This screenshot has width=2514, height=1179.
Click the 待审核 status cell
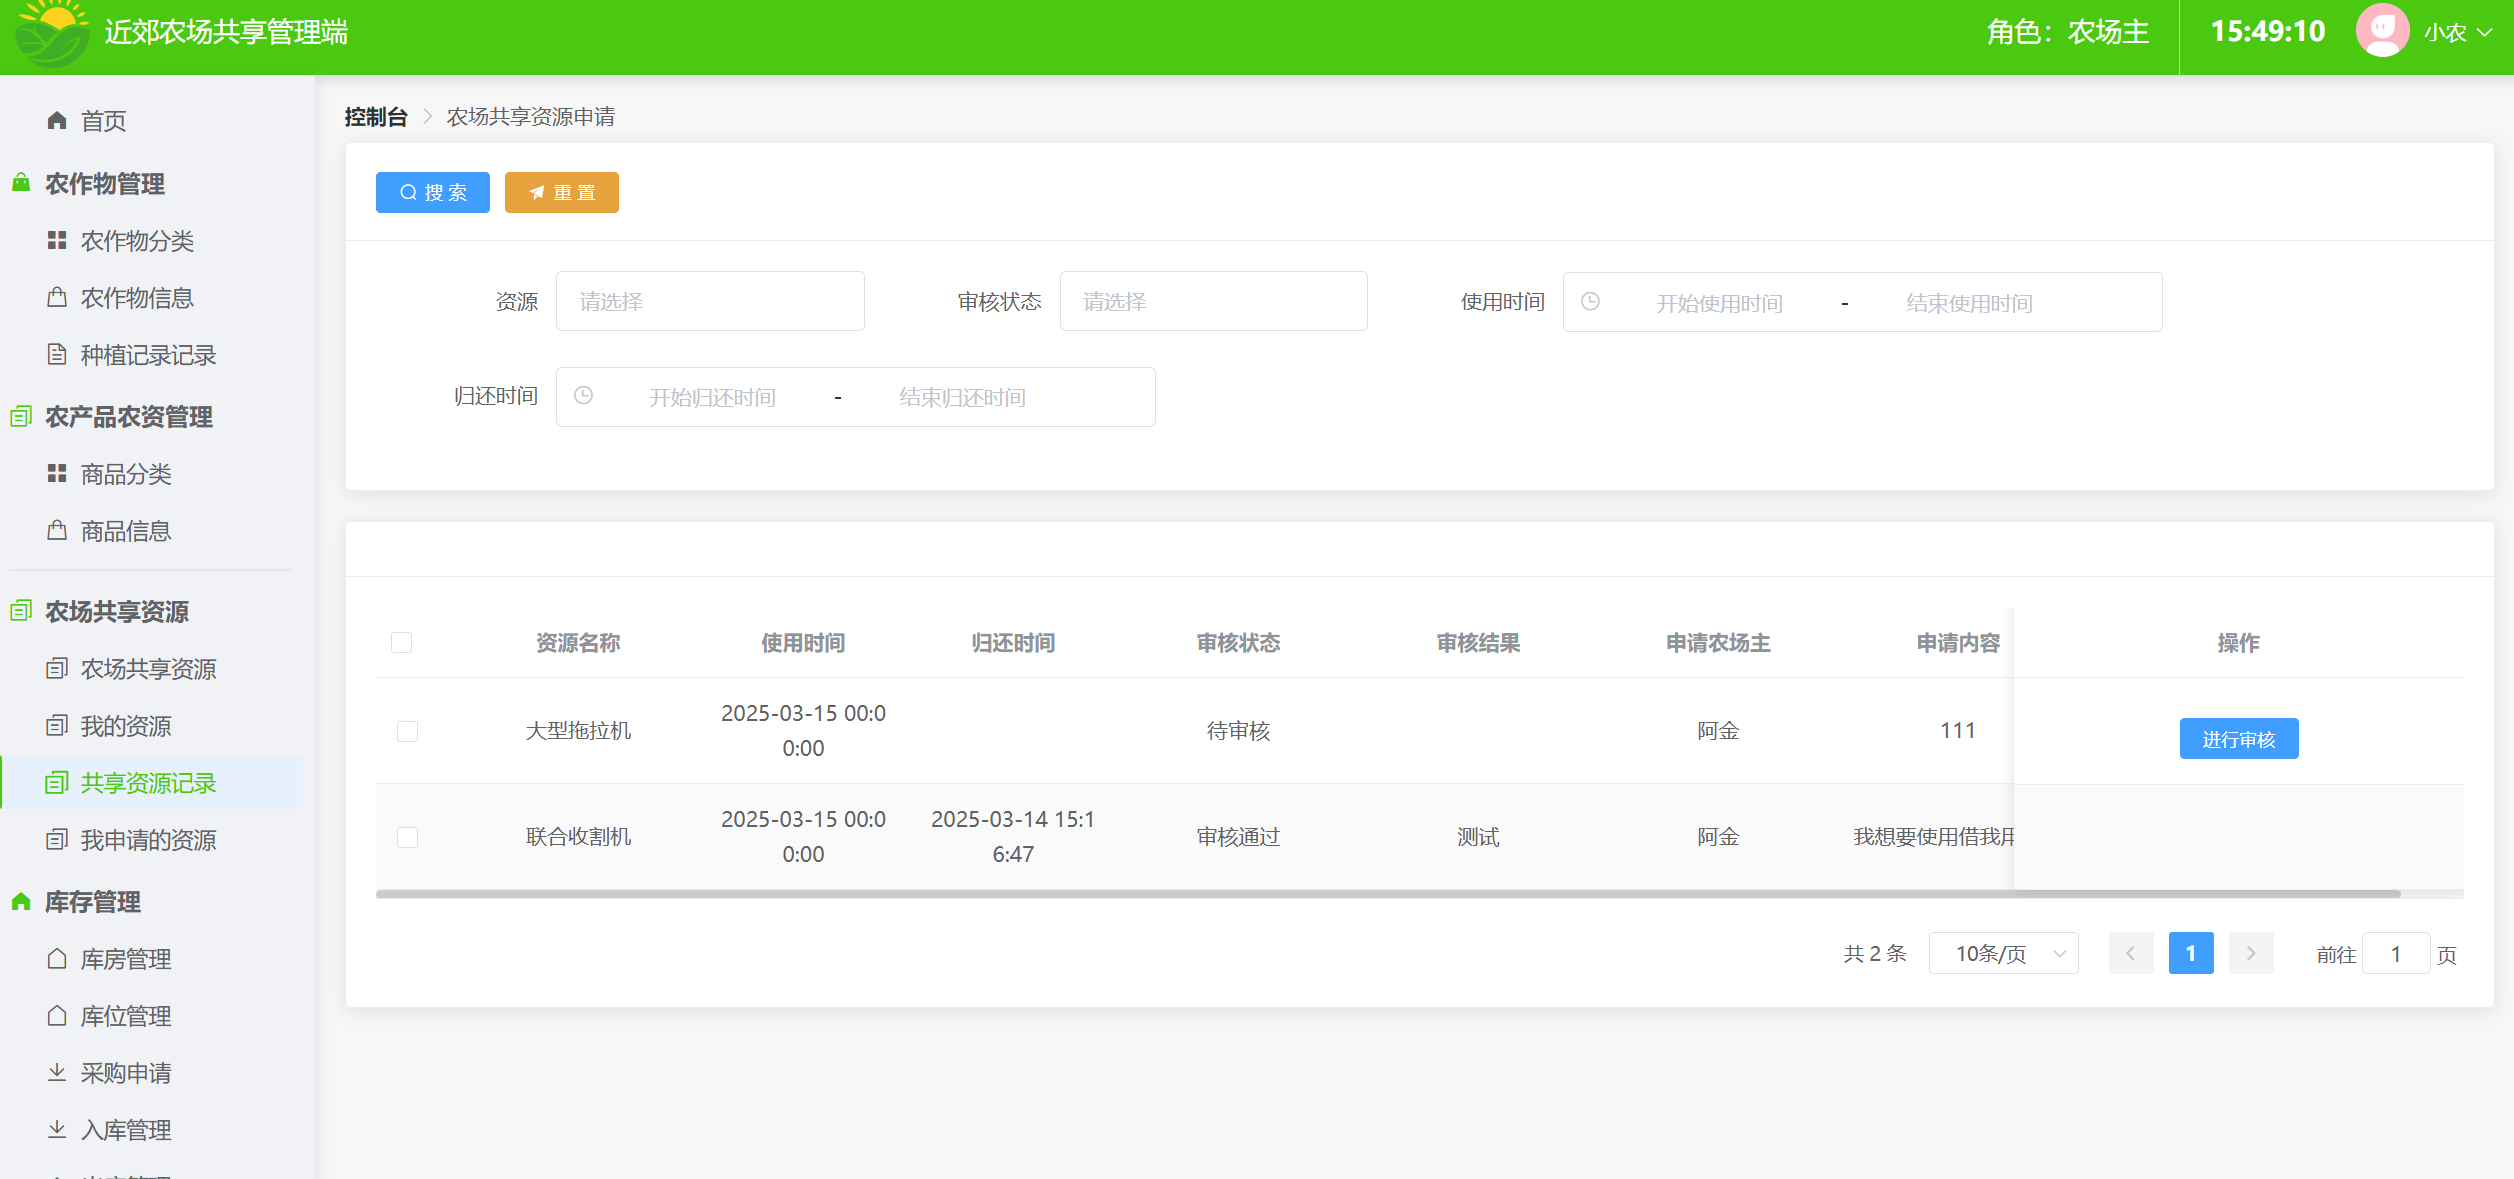coord(1238,731)
